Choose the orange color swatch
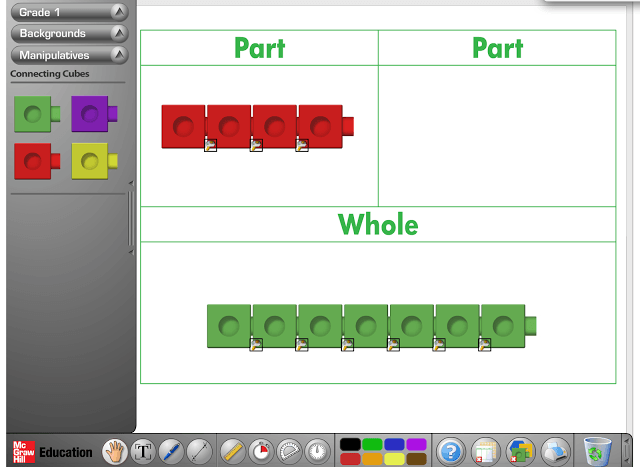The image size is (640, 467). tap(372, 458)
